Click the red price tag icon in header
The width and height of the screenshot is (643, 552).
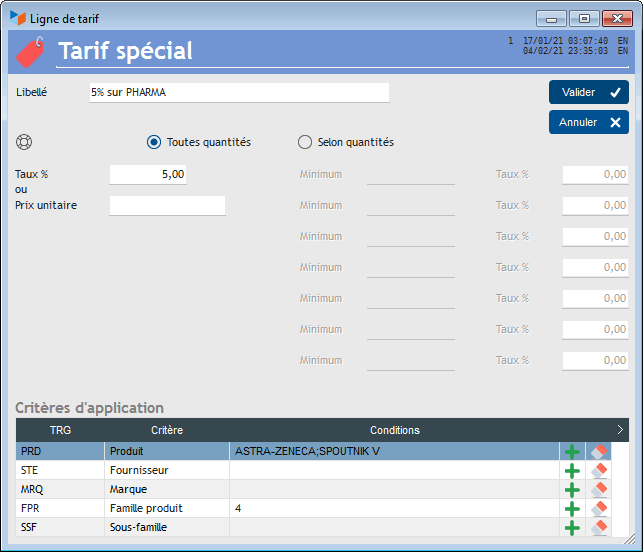(x=30, y=51)
